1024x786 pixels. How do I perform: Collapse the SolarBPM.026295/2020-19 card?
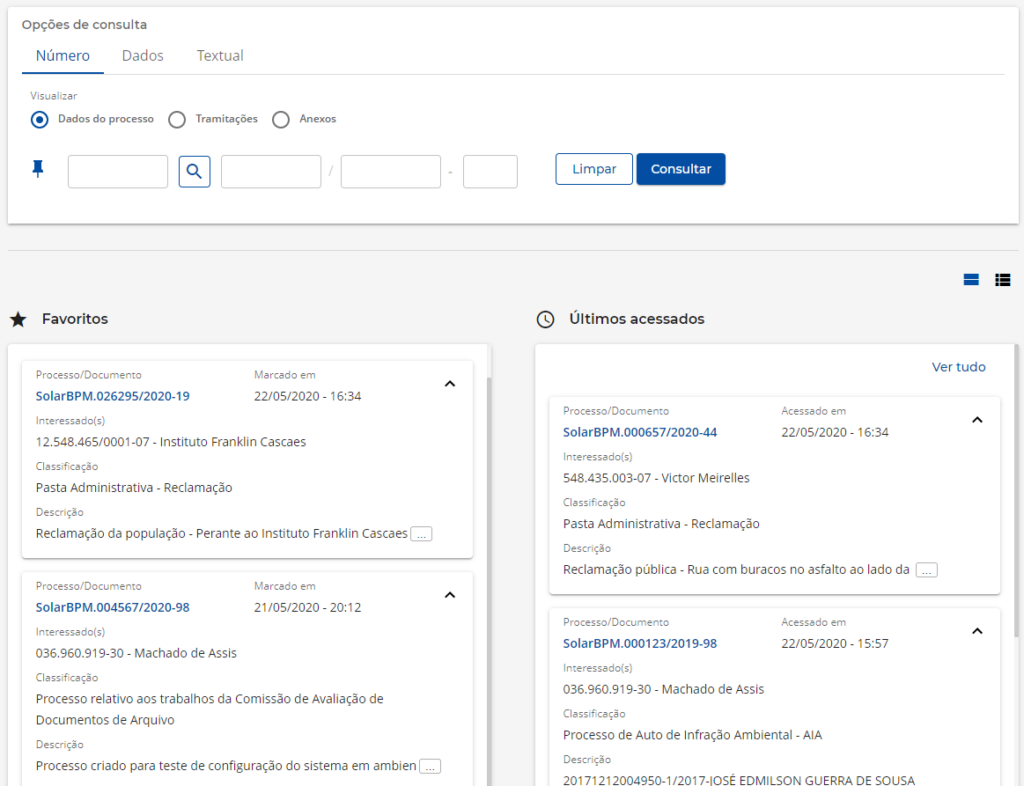click(450, 384)
